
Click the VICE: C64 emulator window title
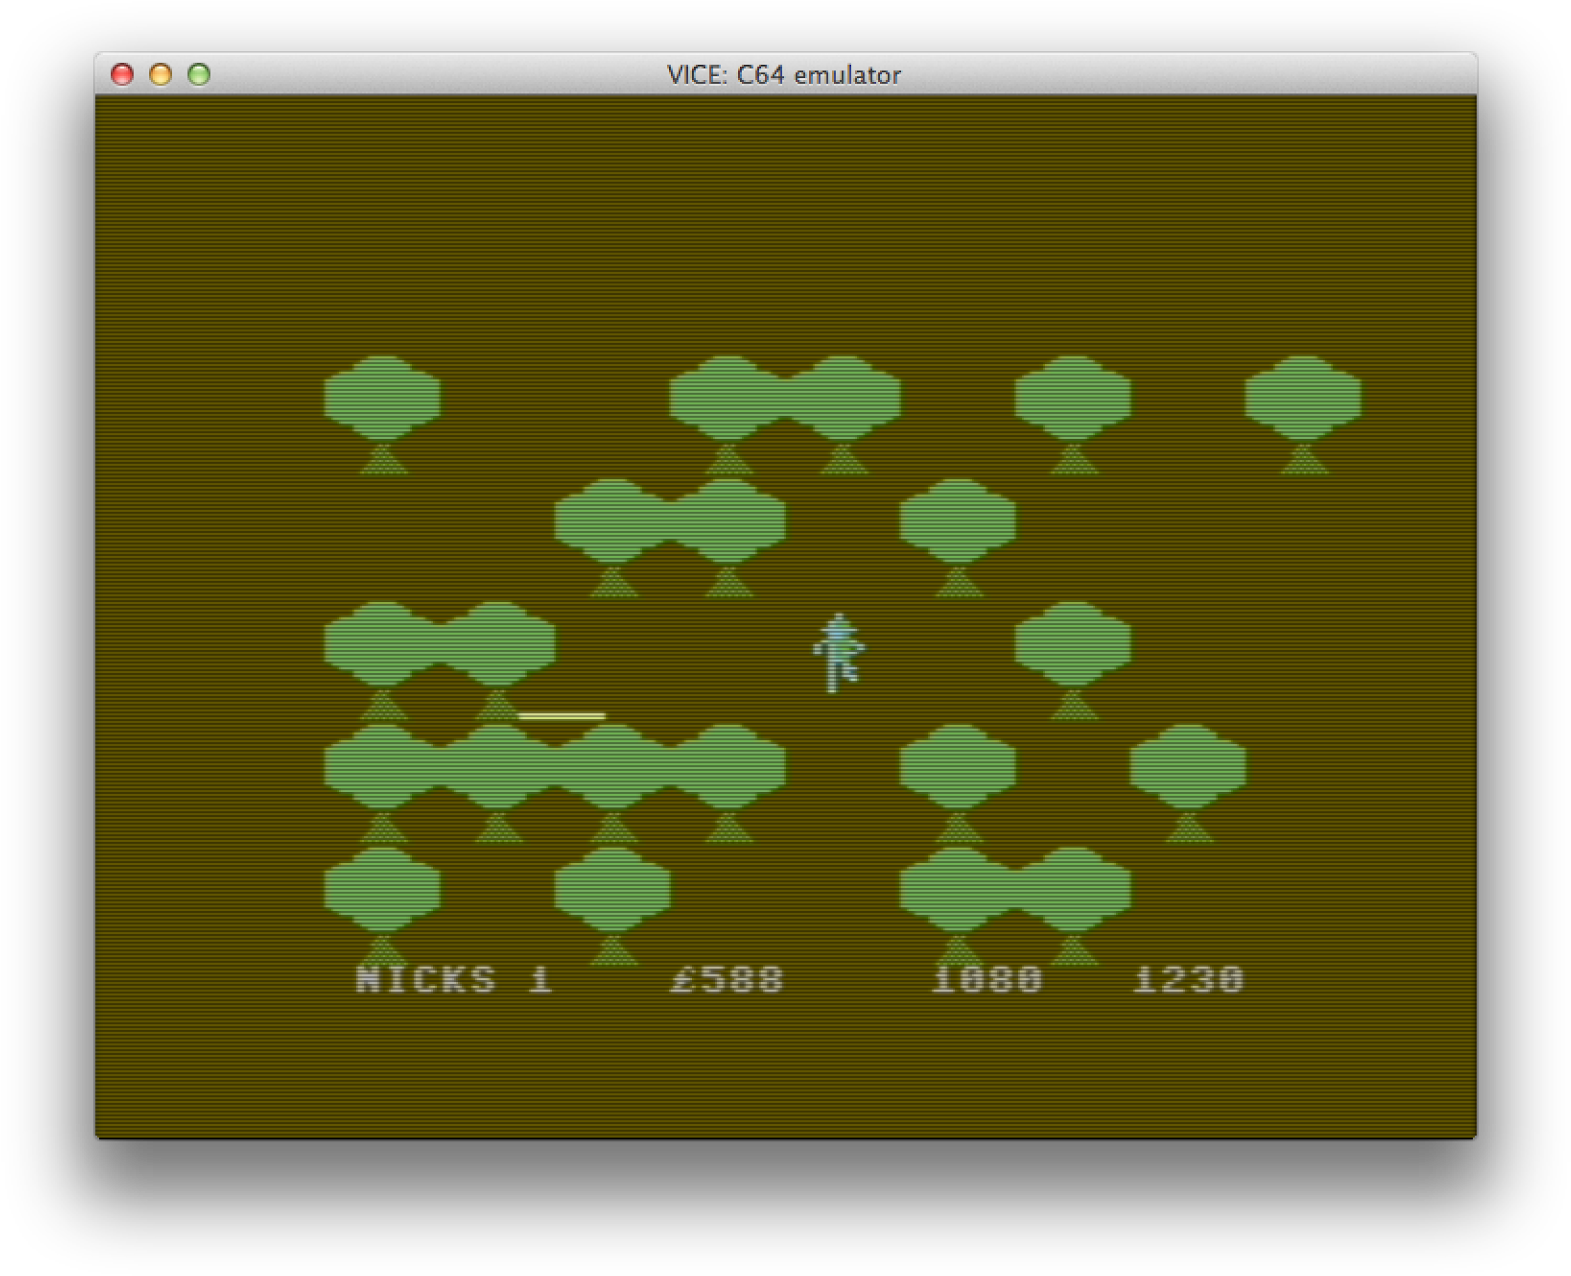pos(784,75)
